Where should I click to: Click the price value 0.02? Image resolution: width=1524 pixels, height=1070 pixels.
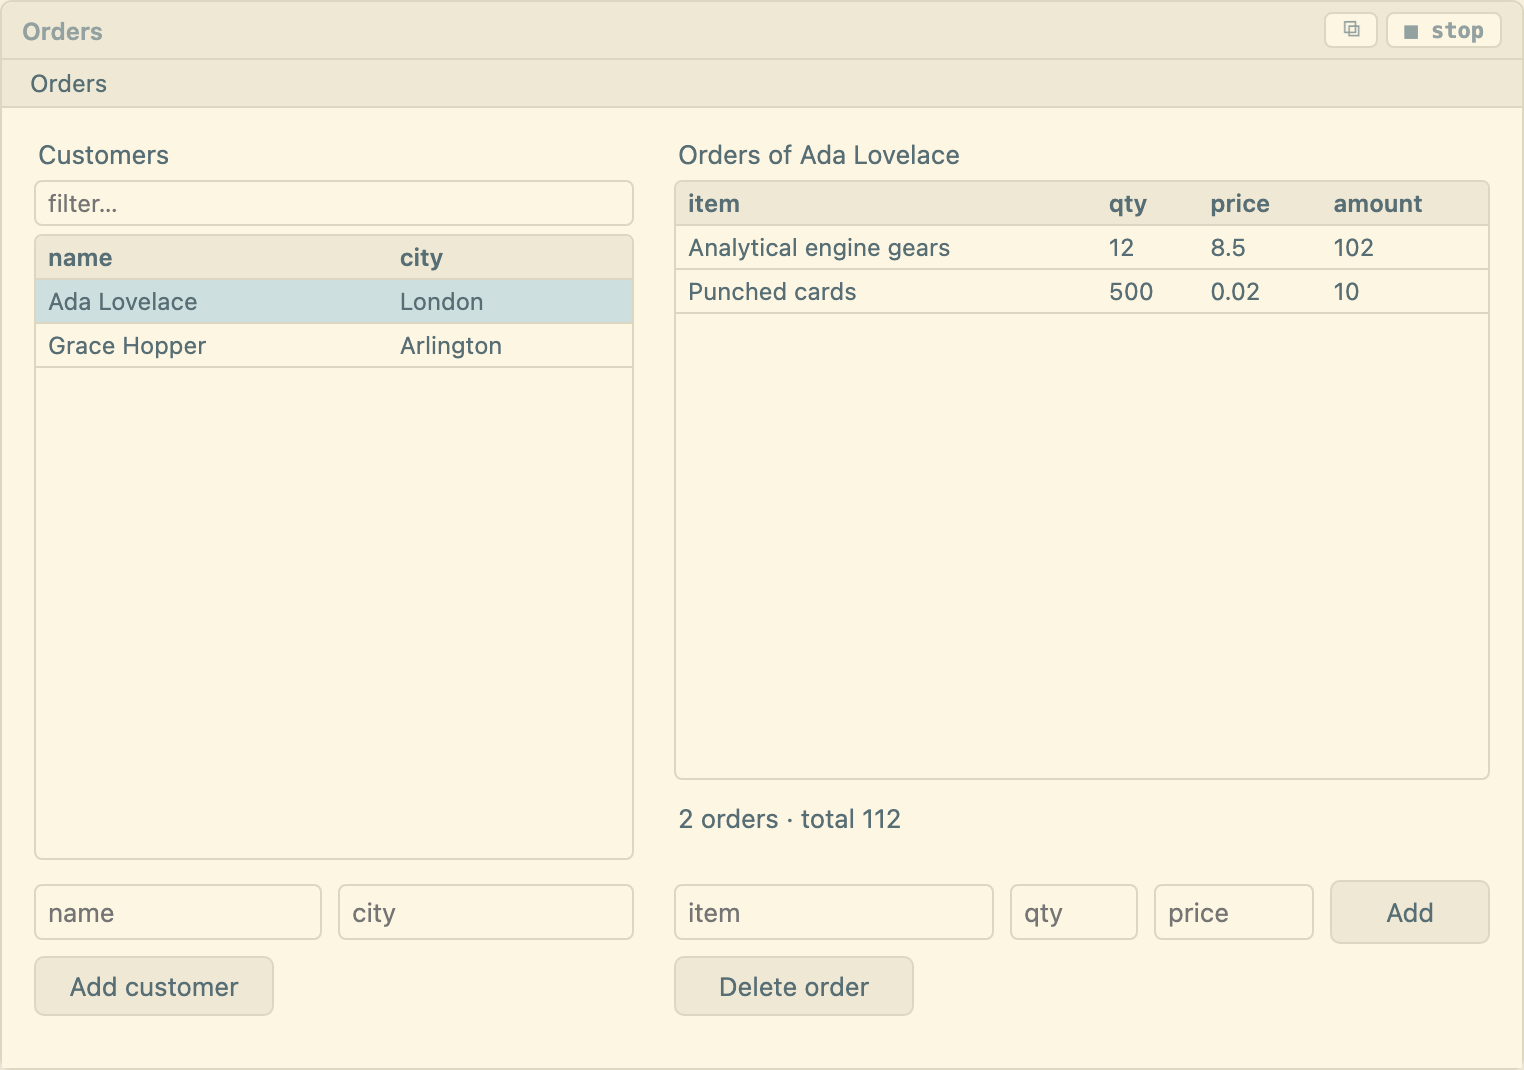pyautogui.click(x=1235, y=292)
